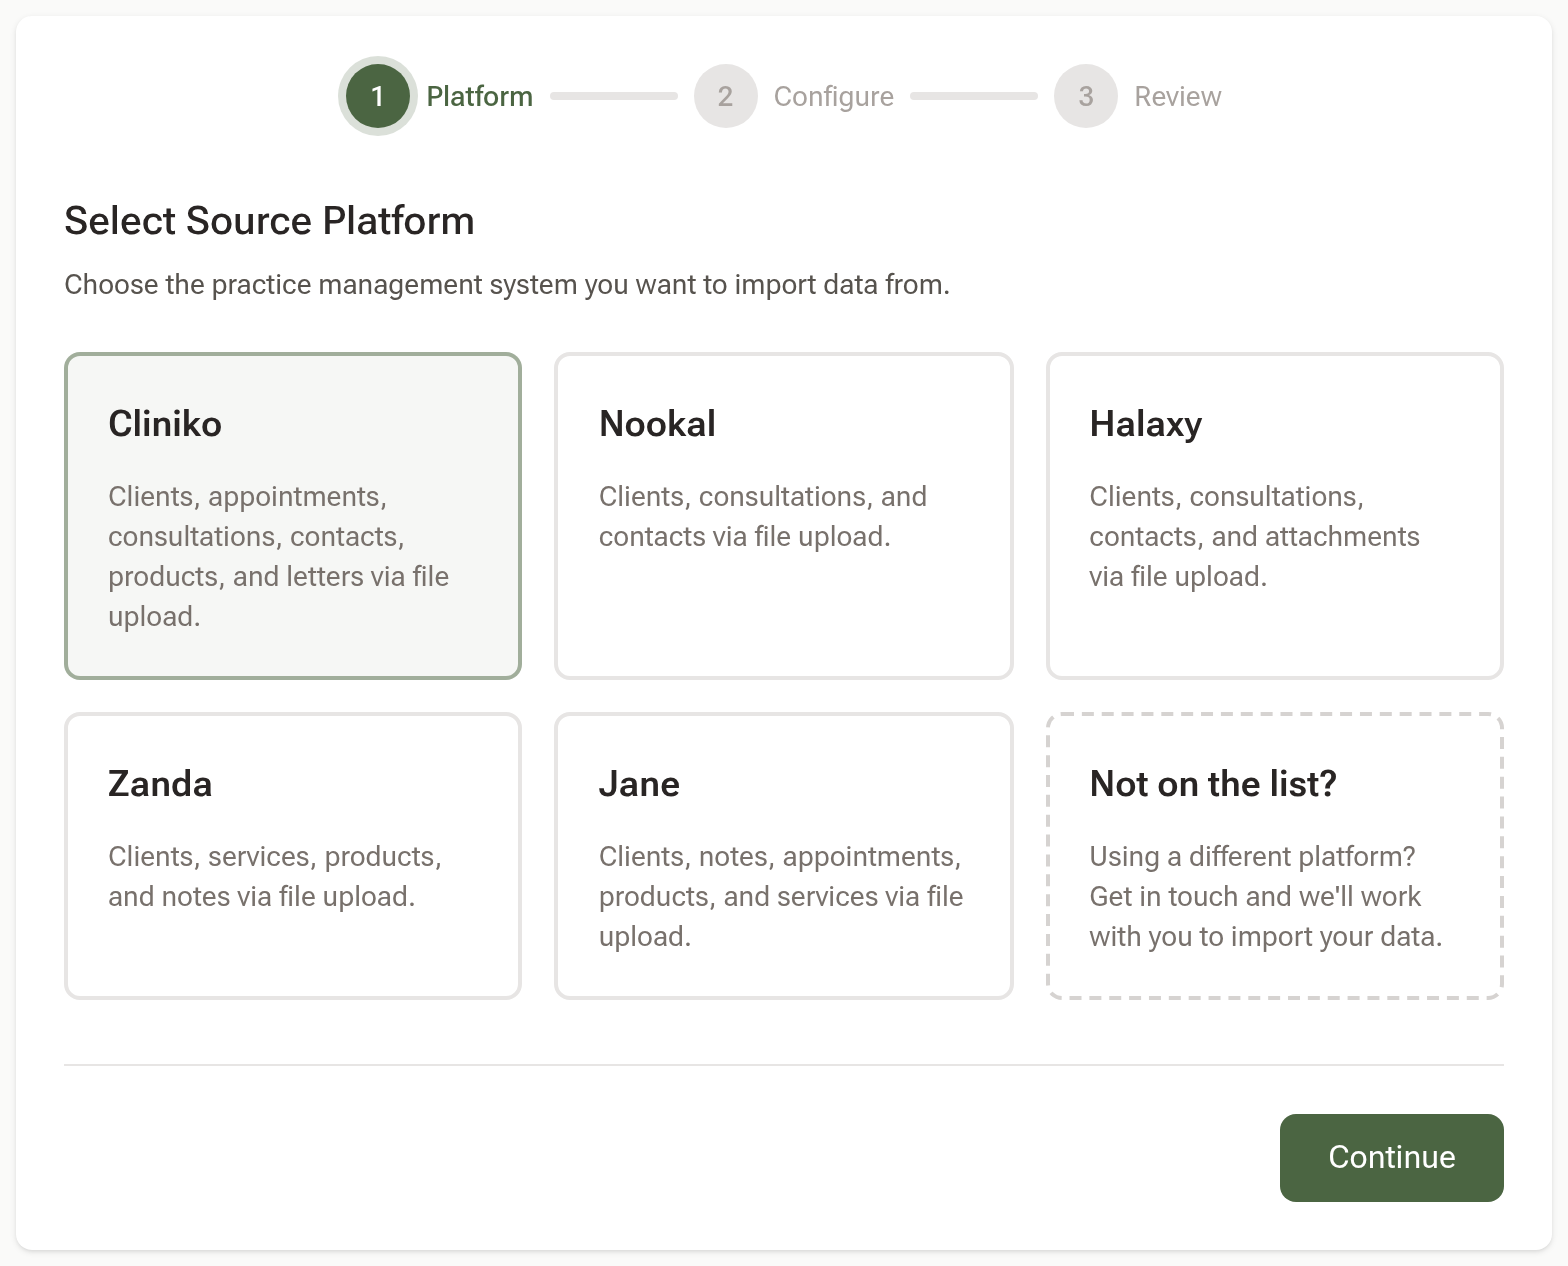
Task: Click 'Get in touch and we'll work' text
Action: (x=1255, y=897)
